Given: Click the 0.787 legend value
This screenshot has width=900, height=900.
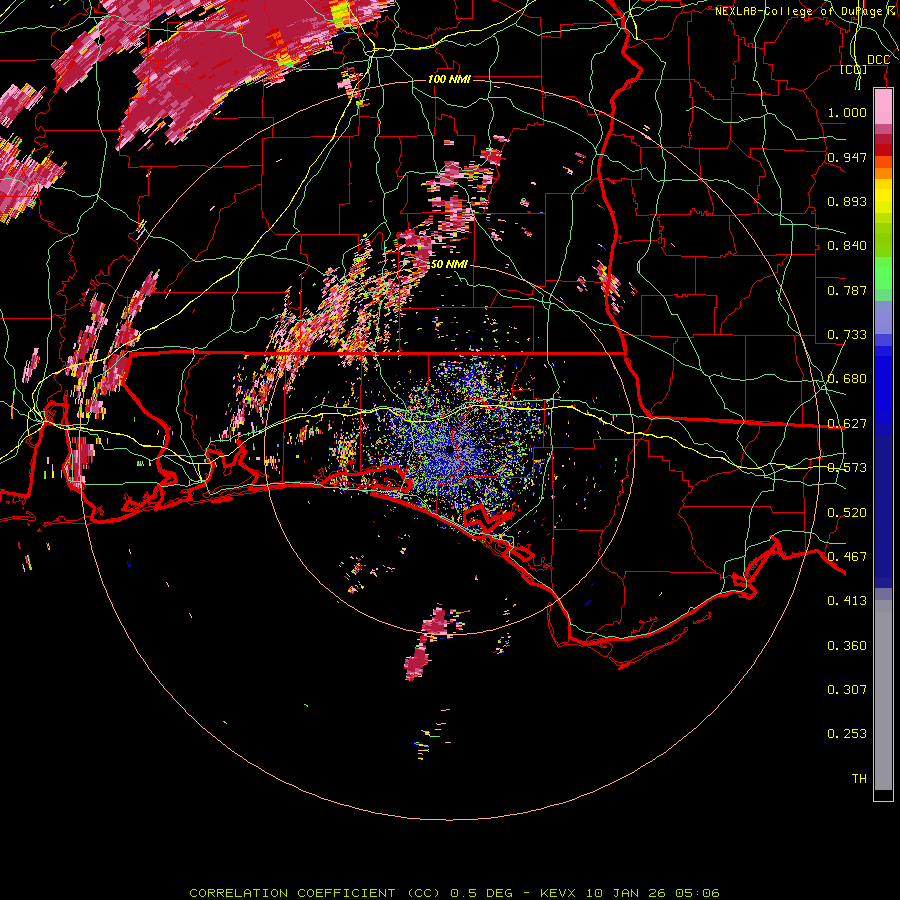Looking at the screenshot, I should tap(847, 290).
